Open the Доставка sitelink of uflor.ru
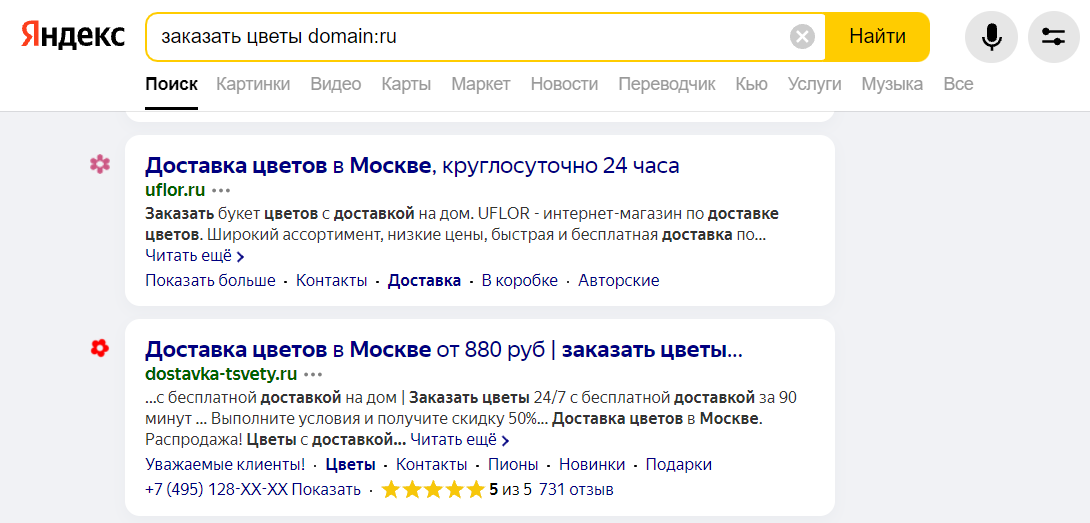Viewport: 1090px width, 523px height. click(x=424, y=281)
